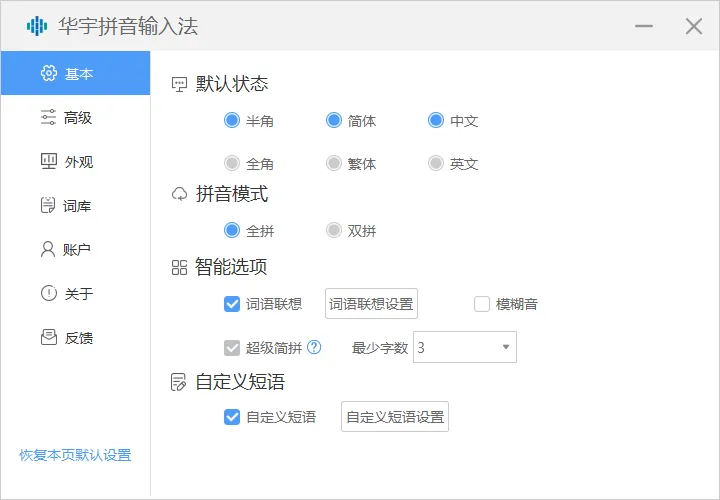
Task: Click the 智能选项 heading text
Action: [231, 267]
